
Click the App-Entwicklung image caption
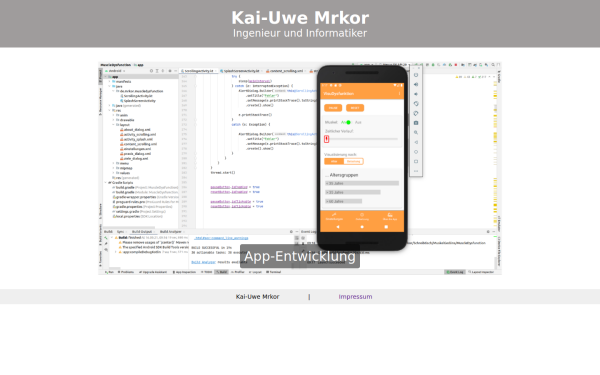point(300,256)
